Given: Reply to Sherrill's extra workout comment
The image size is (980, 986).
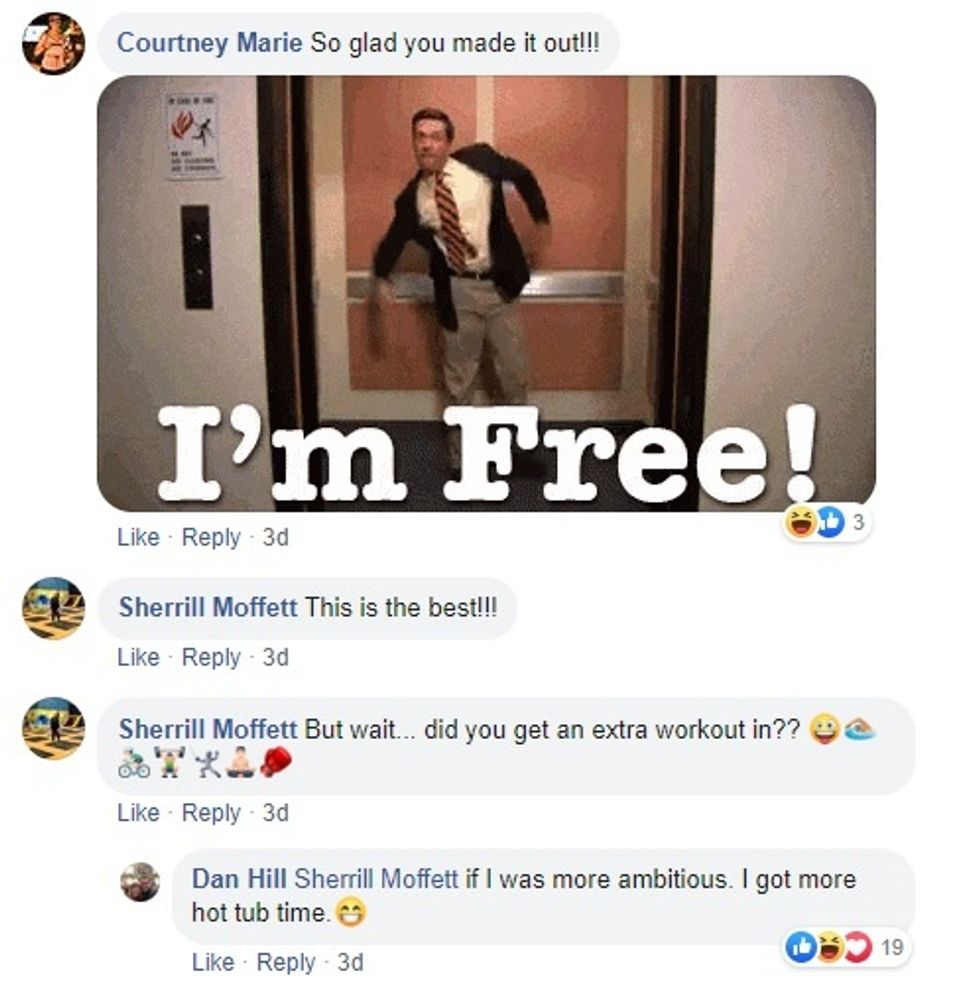Looking at the screenshot, I should coord(211,812).
